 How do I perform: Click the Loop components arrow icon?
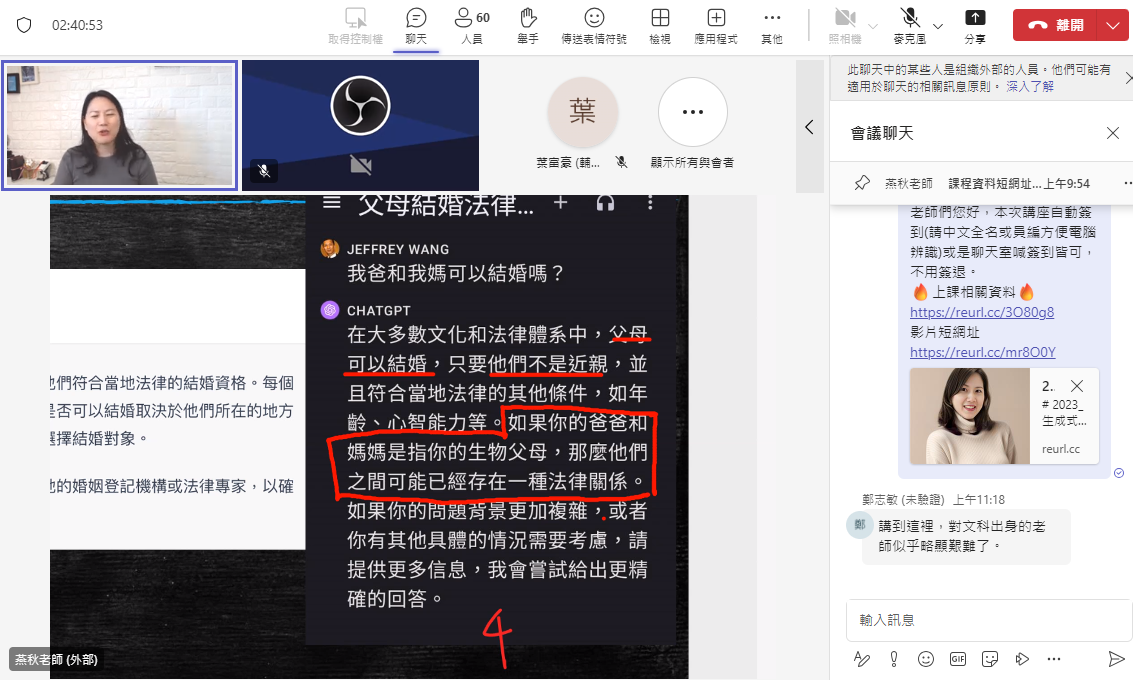click(x=1022, y=659)
